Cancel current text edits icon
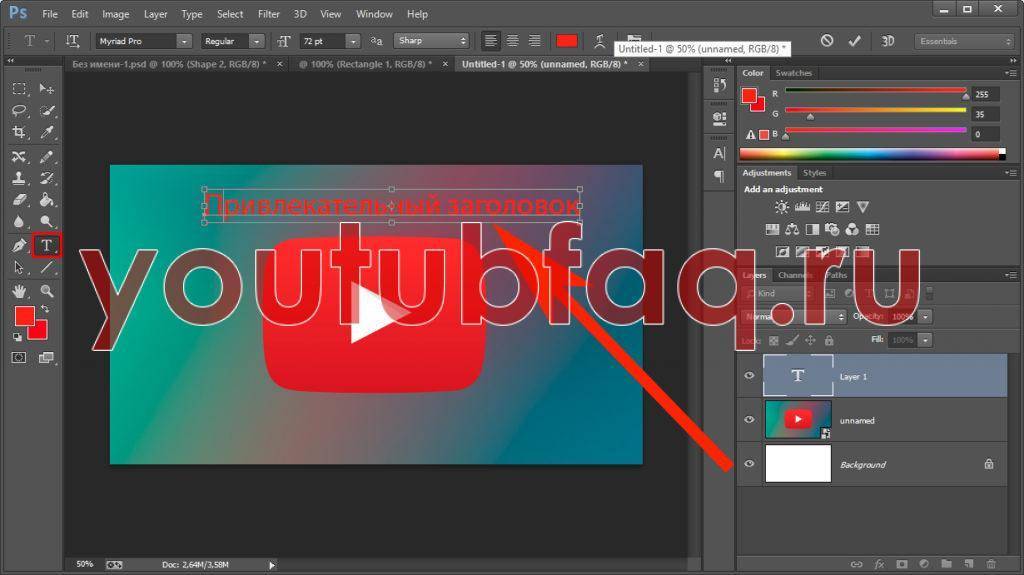This screenshot has height=575, width=1024. 827,41
